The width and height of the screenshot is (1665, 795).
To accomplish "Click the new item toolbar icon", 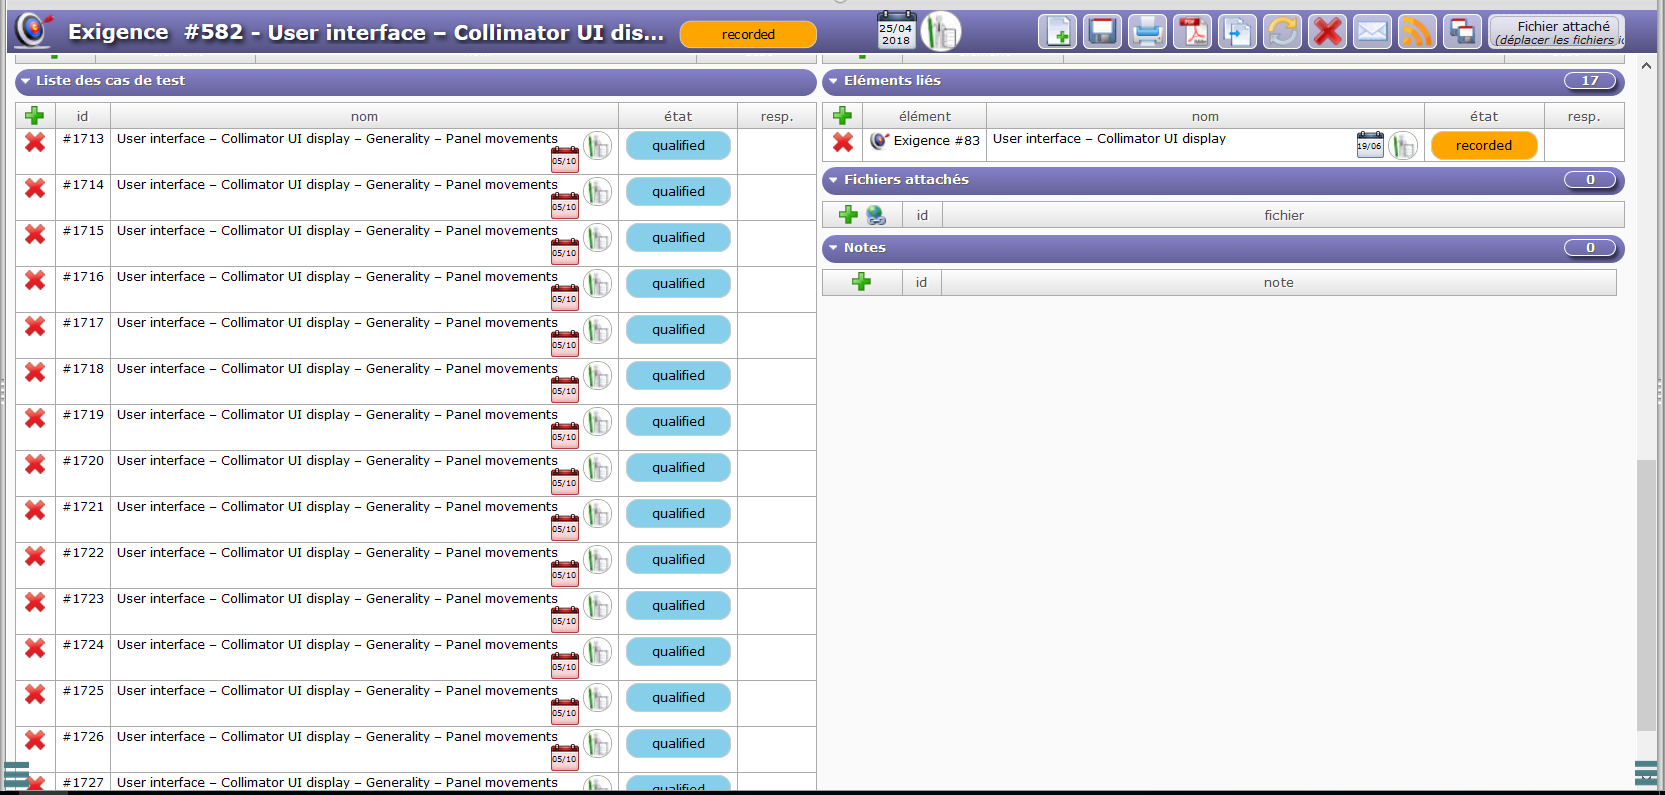I will coord(1057,32).
